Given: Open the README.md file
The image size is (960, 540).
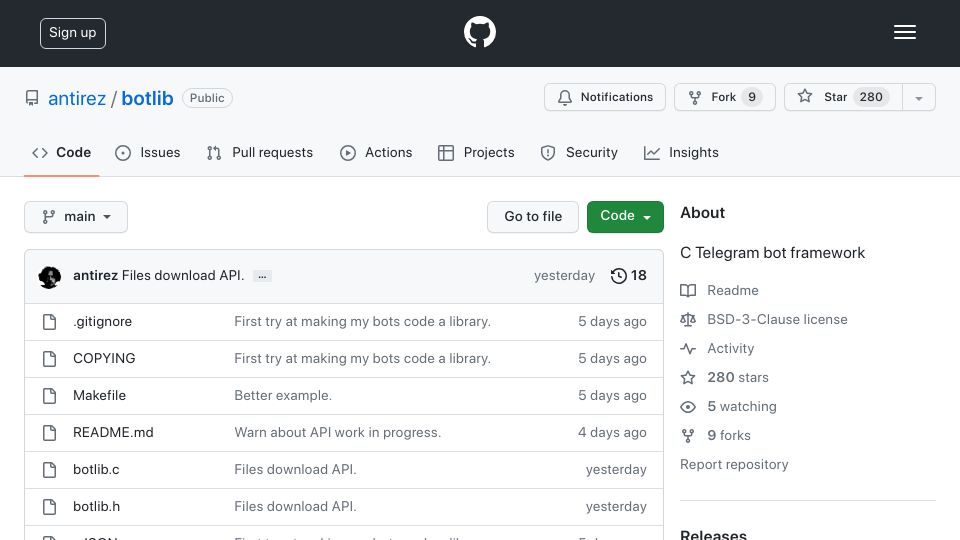Looking at the screenshot, I should 113,432.
